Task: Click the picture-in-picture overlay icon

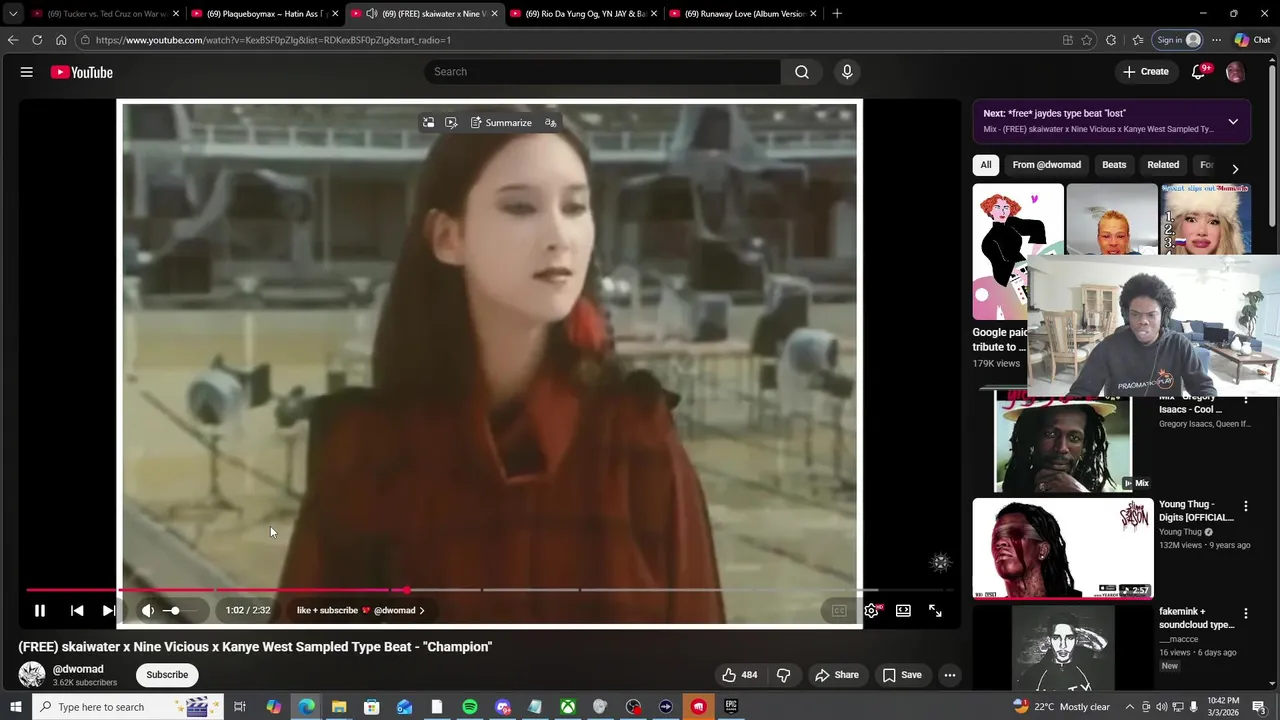Action: tap(428, 123)
